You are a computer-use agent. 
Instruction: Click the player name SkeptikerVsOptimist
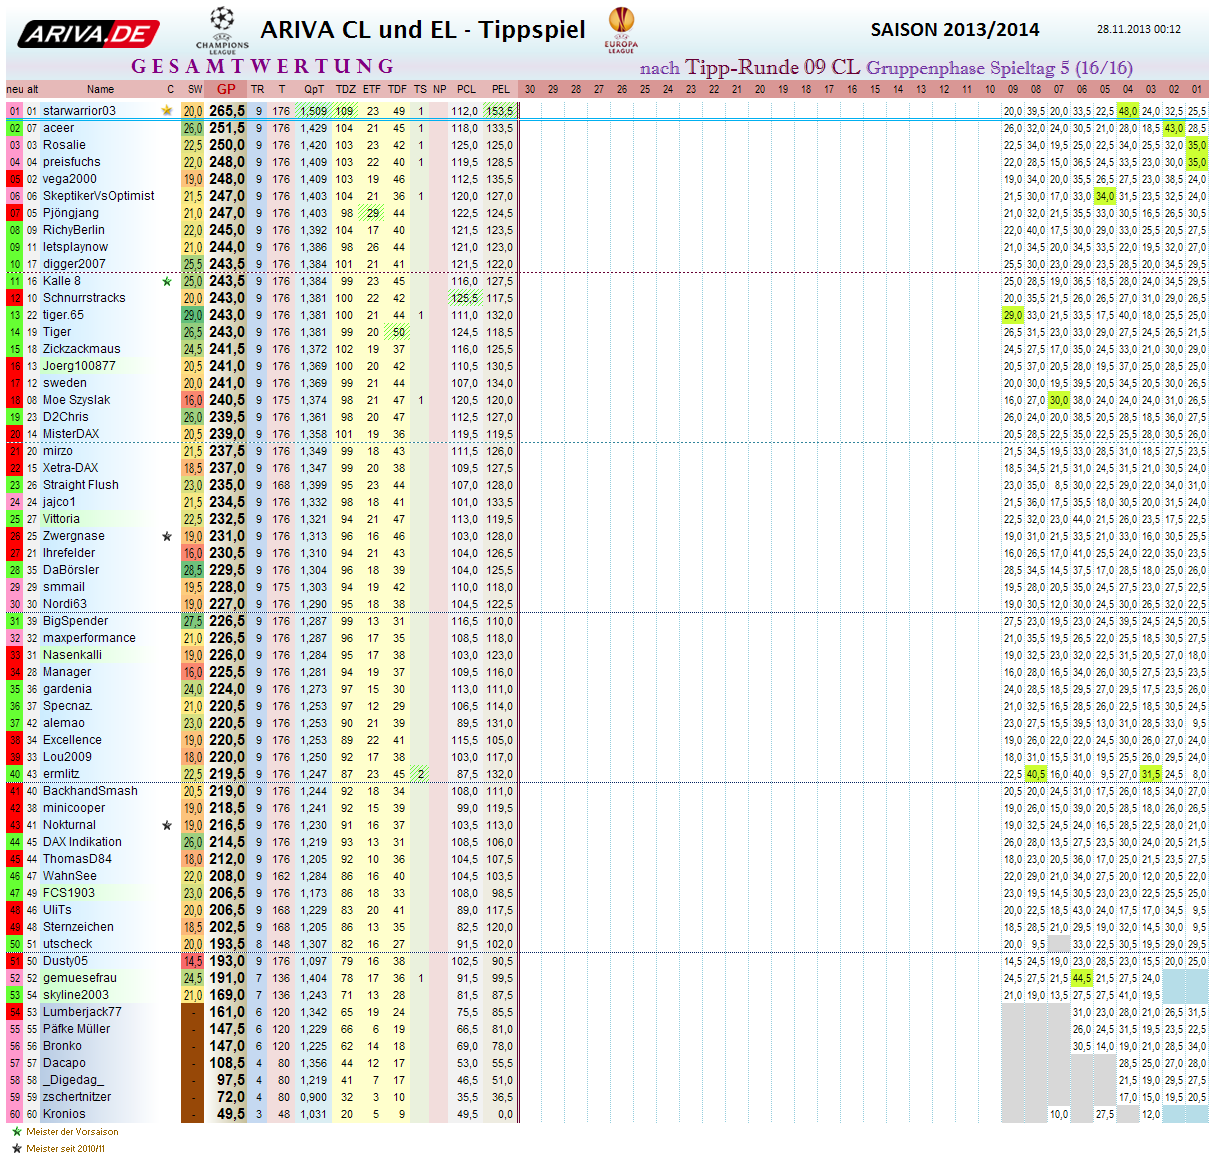click(99, 196)
